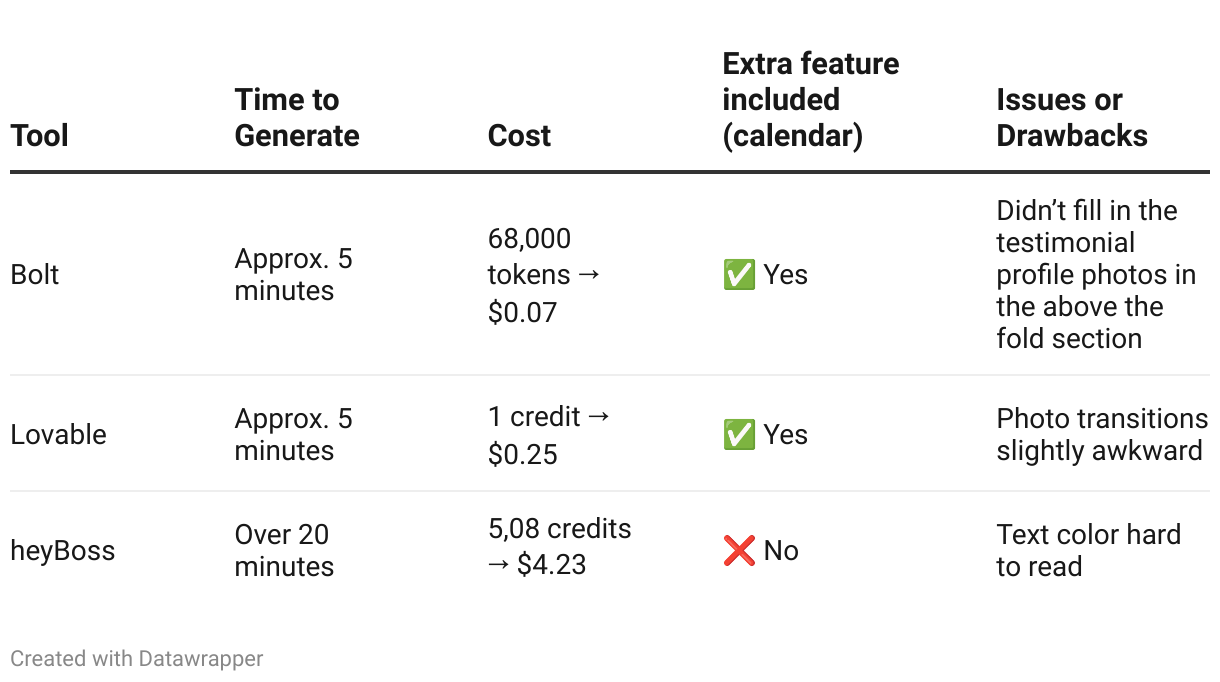Image resolution: width=1220 pixels, height=682 pixels.
Task: Click the green checkmark in Lovable row
Action: [x=739, y=435]
